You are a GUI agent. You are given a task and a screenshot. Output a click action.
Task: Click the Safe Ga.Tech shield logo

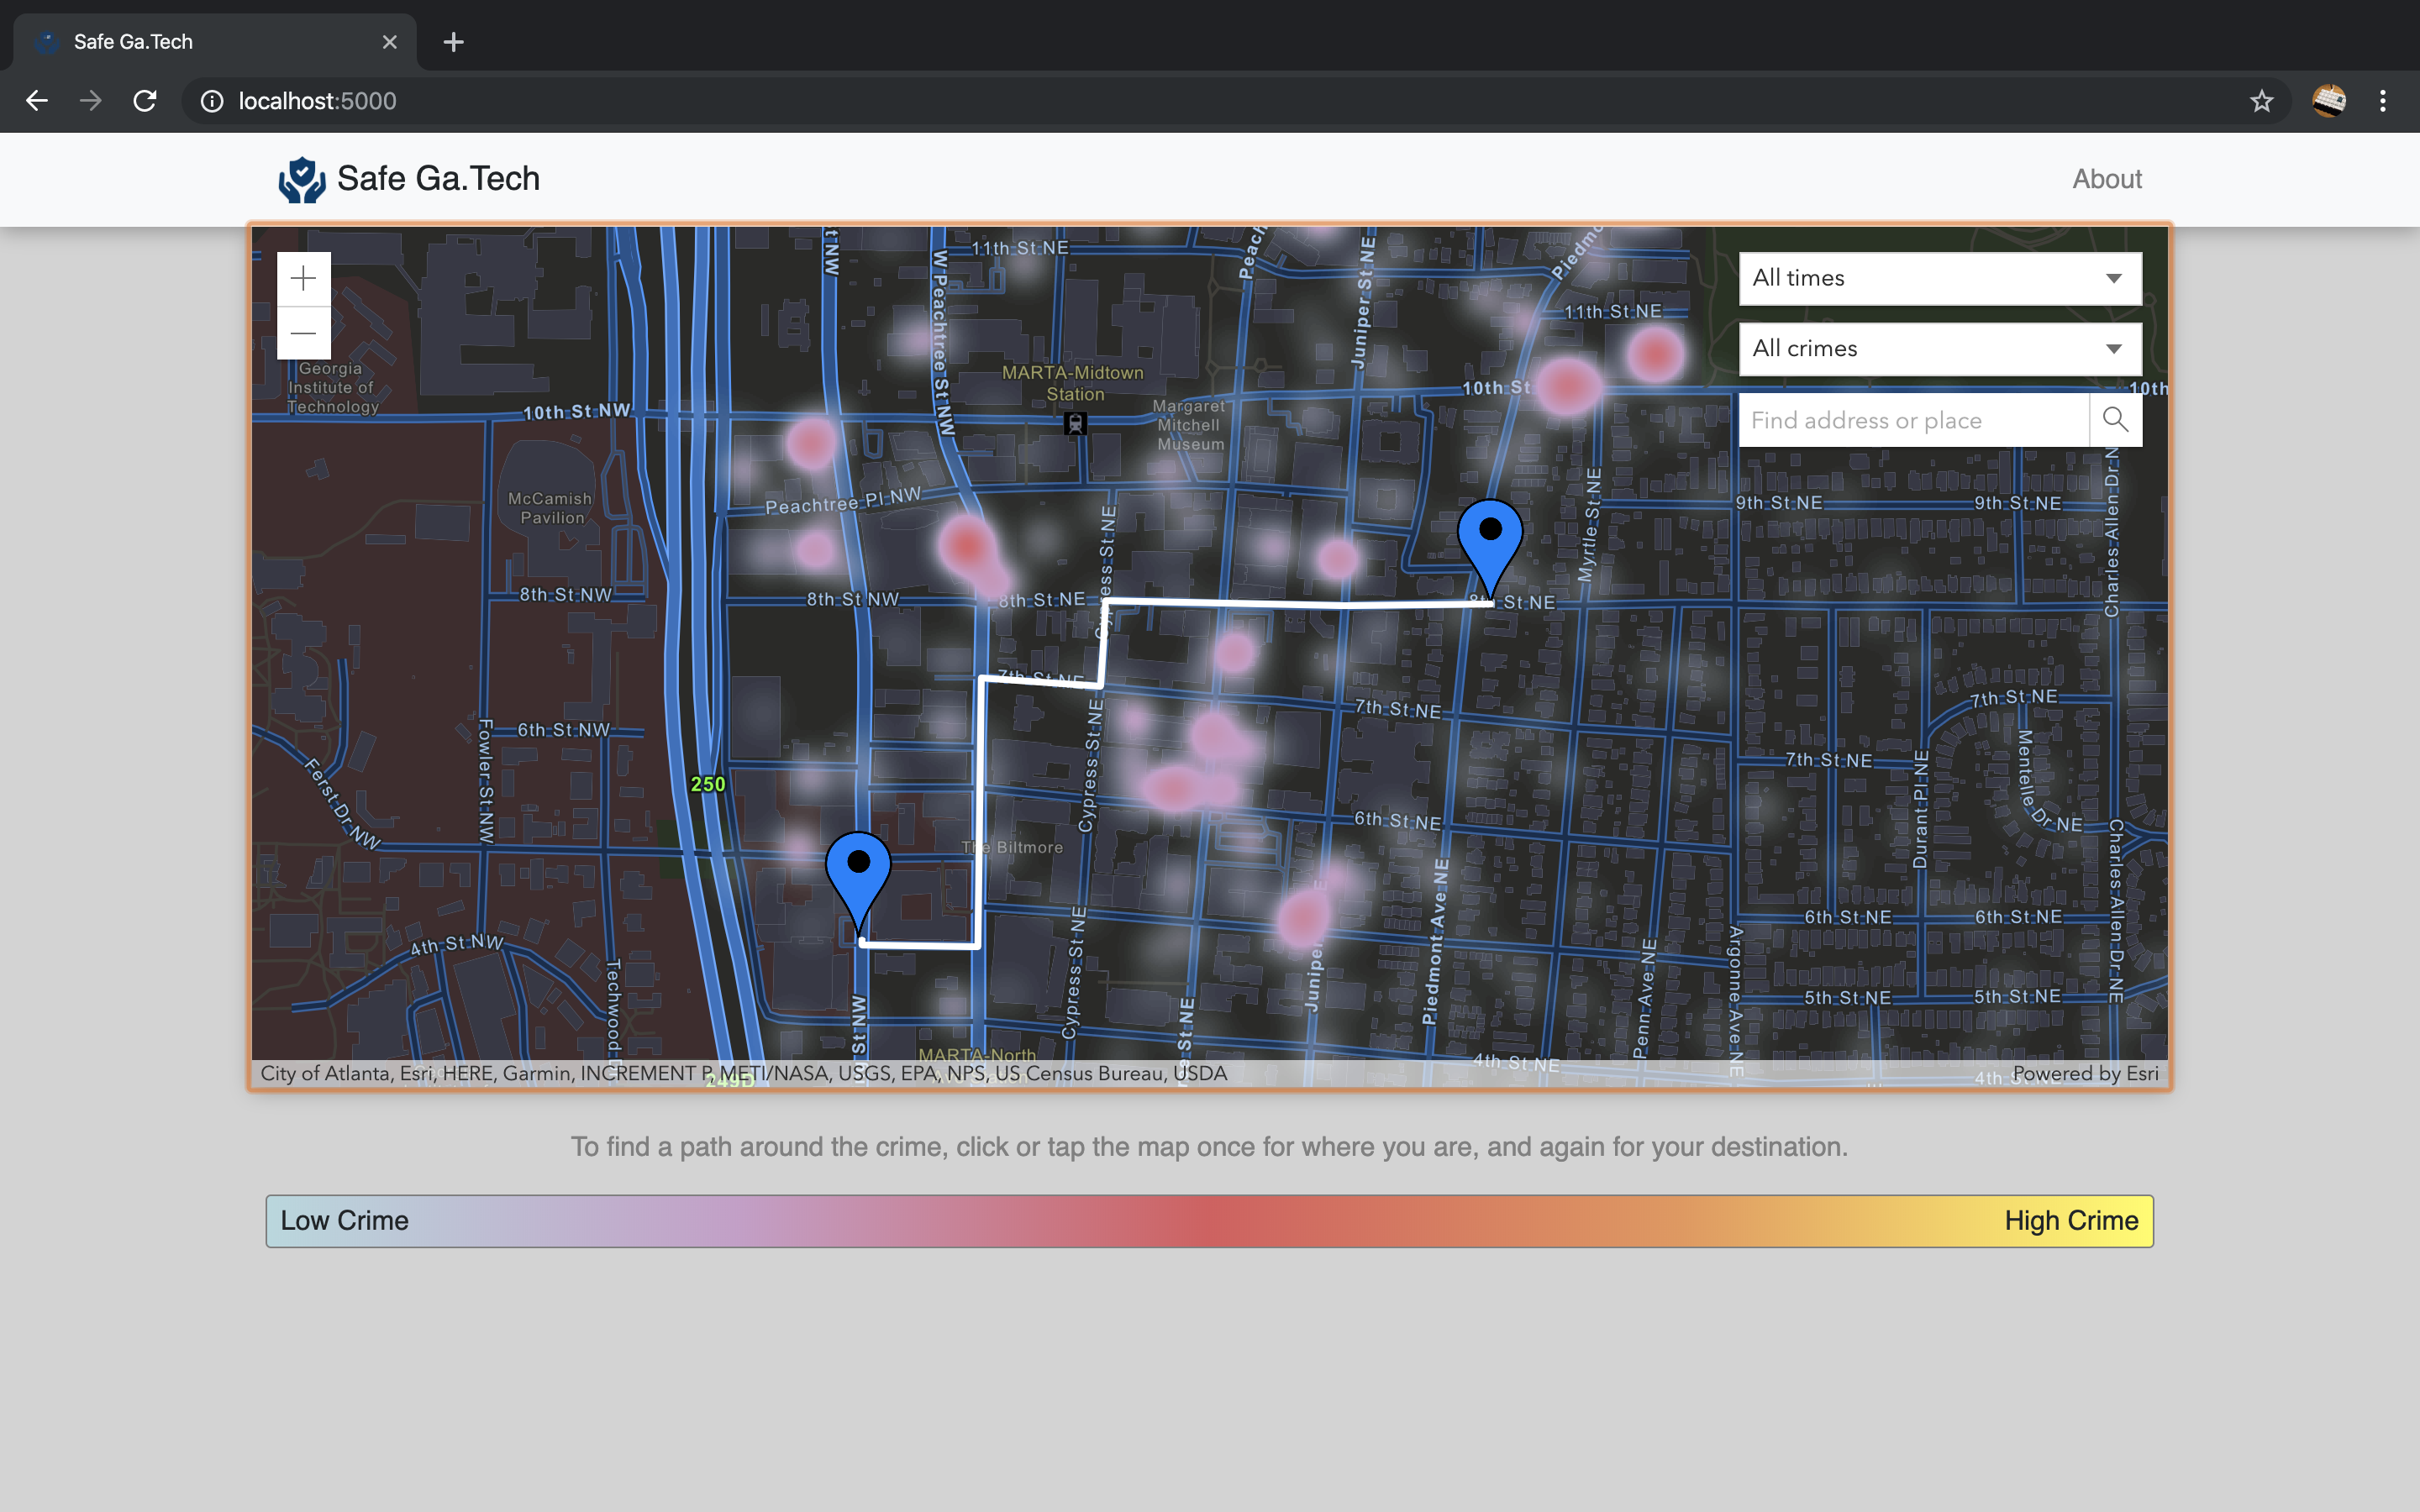(x=301, y=180)
